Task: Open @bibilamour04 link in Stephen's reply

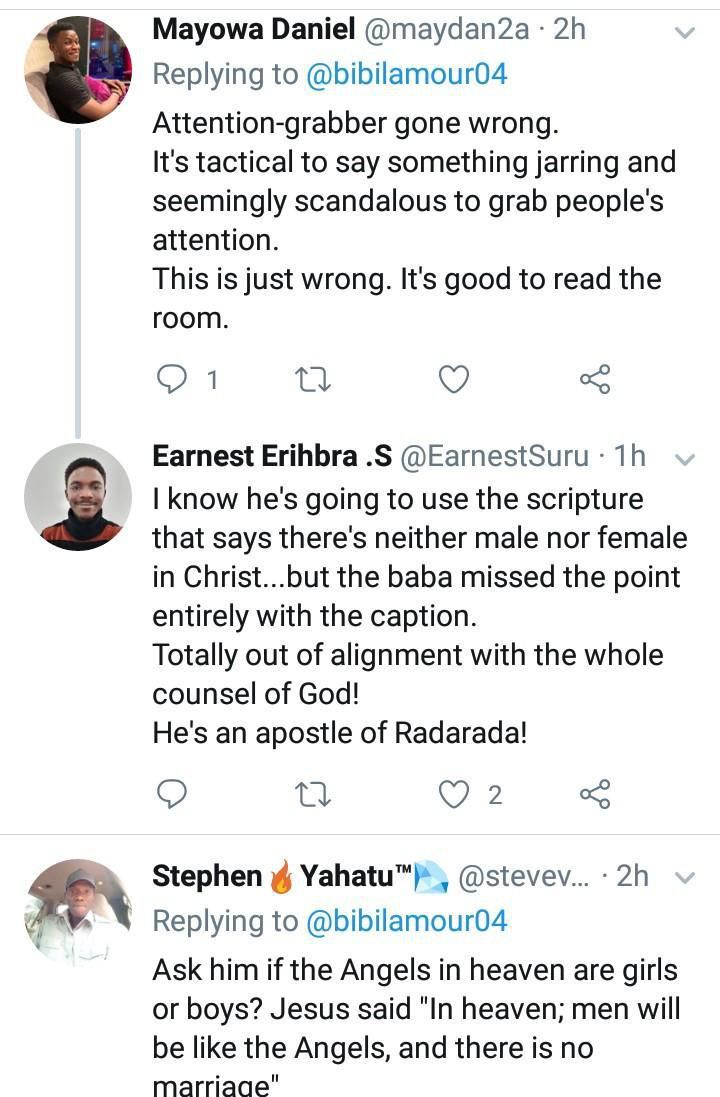Action: point(407,921)
